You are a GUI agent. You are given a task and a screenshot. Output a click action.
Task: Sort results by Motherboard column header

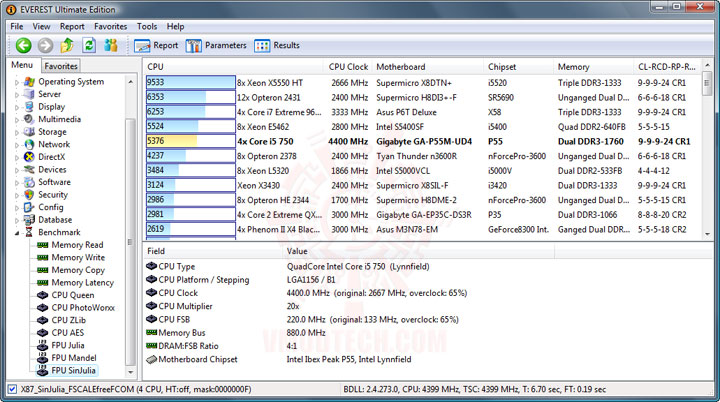tap(429, 67)
